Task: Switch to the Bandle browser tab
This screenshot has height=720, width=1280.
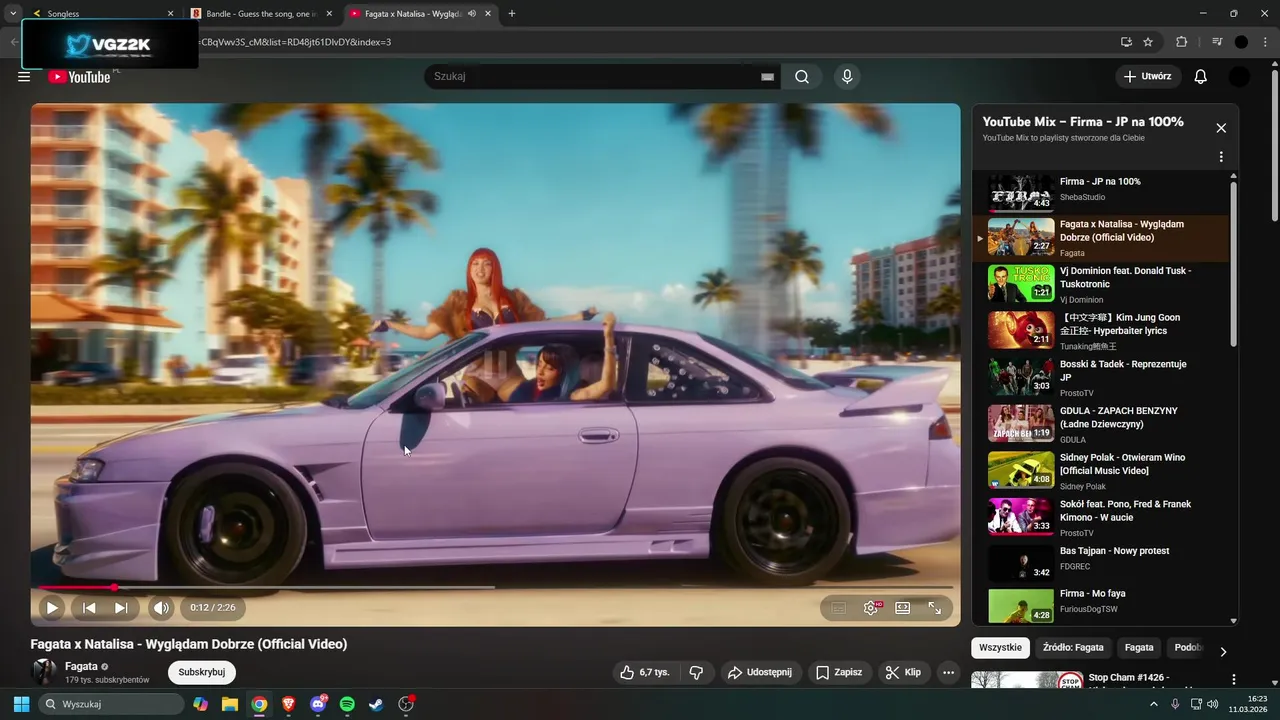Action: [x=262, y=14]
